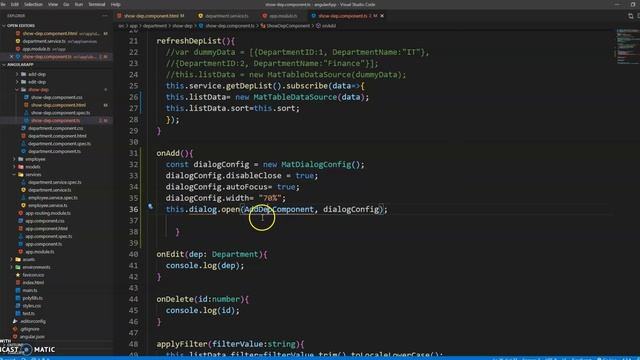Click the split editor icon at top right
The width and height of the screenshot is (640, 360).
pos(631,16)
